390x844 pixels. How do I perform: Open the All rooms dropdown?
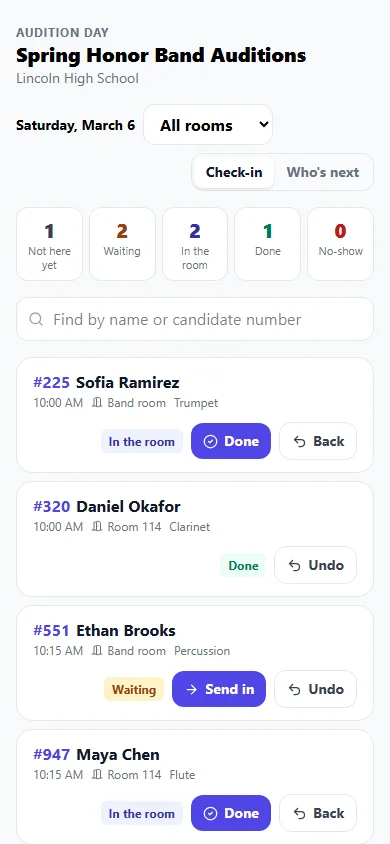point(208,125)
